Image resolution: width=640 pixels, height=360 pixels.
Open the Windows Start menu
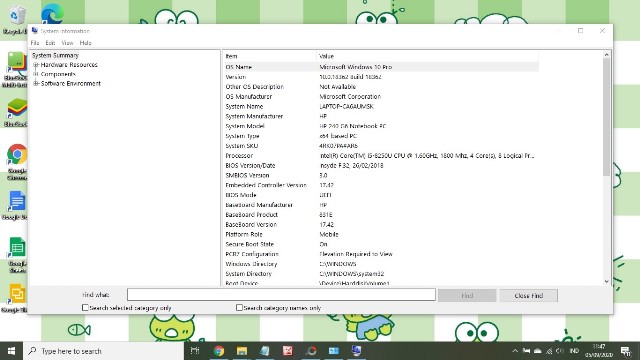[x=11, y=351]
